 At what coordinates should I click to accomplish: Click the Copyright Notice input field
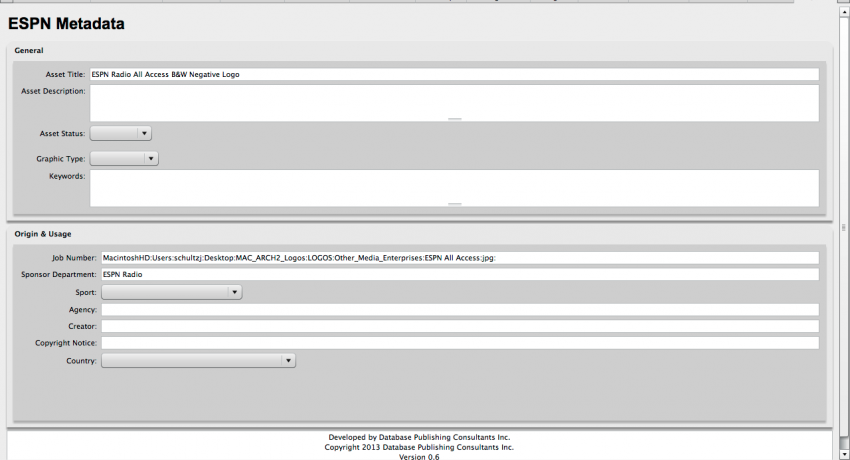click(x=460, y=343)
